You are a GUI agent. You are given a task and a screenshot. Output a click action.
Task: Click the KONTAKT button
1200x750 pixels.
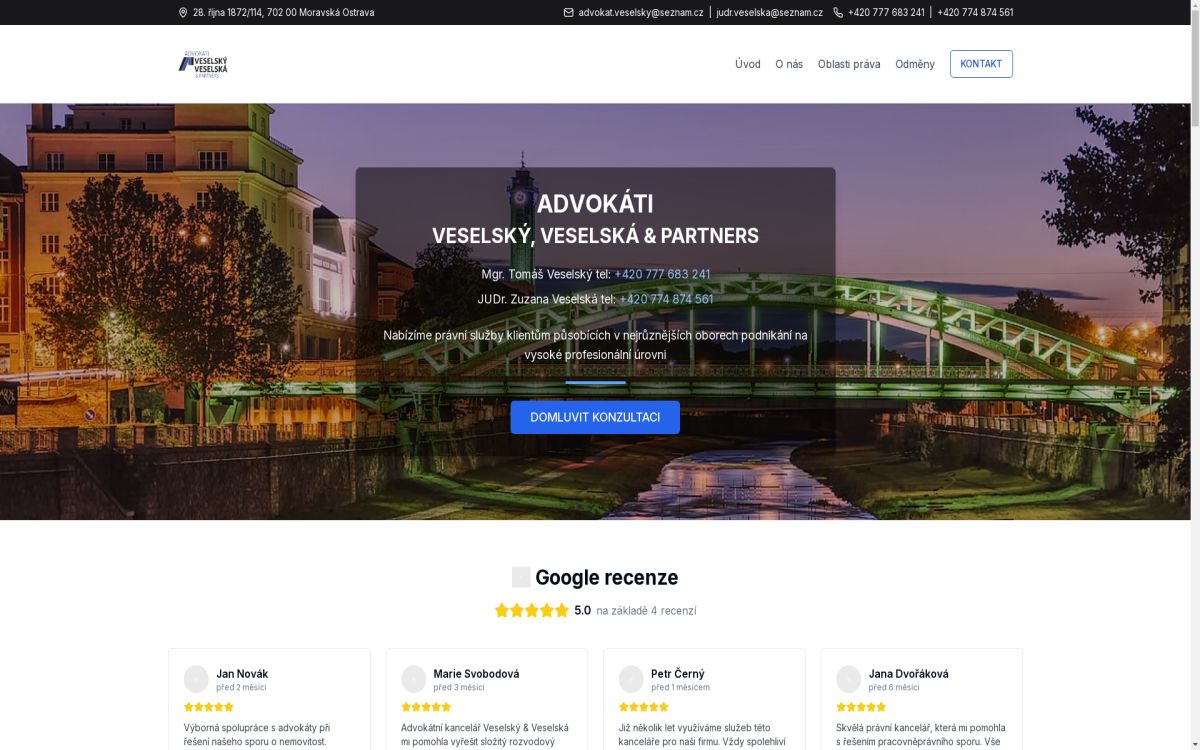pyautogui.click(x=981, y=63)
